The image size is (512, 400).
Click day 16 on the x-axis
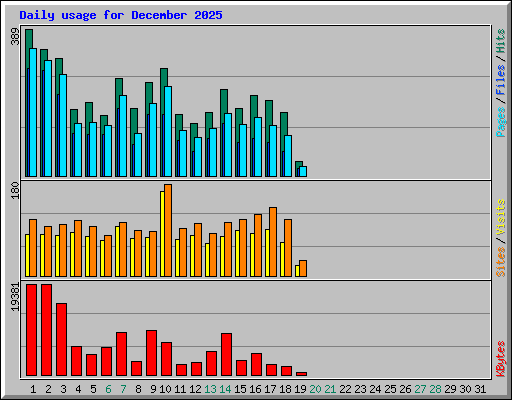pyautogui.click(x=255, y=389)
